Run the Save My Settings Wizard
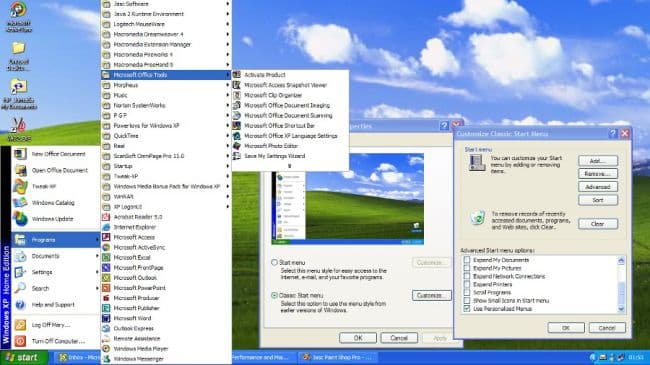This screenshot has height=365, width=650. [290, 156]
